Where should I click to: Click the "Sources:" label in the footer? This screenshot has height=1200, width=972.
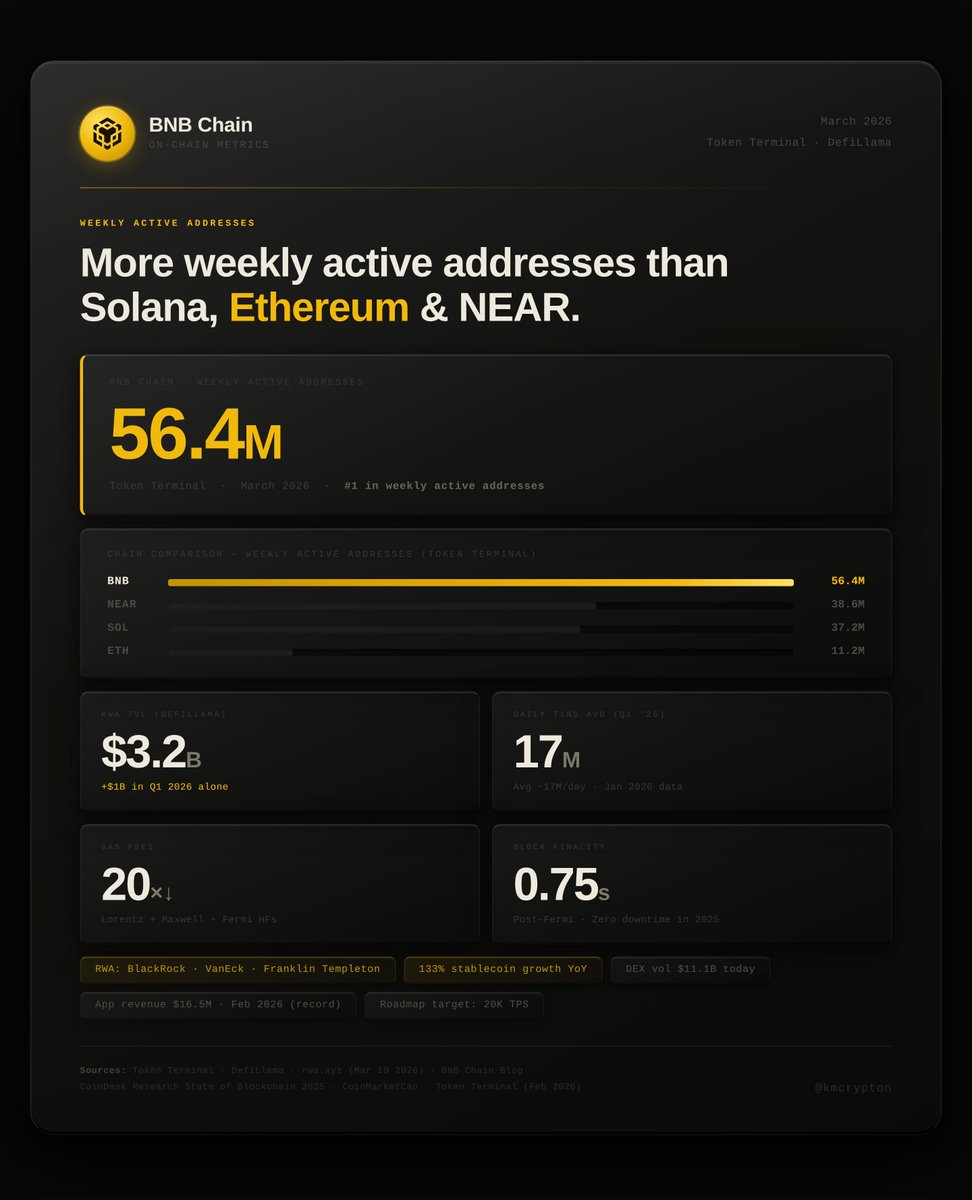pyautogui.click(x=103, y=1071)
